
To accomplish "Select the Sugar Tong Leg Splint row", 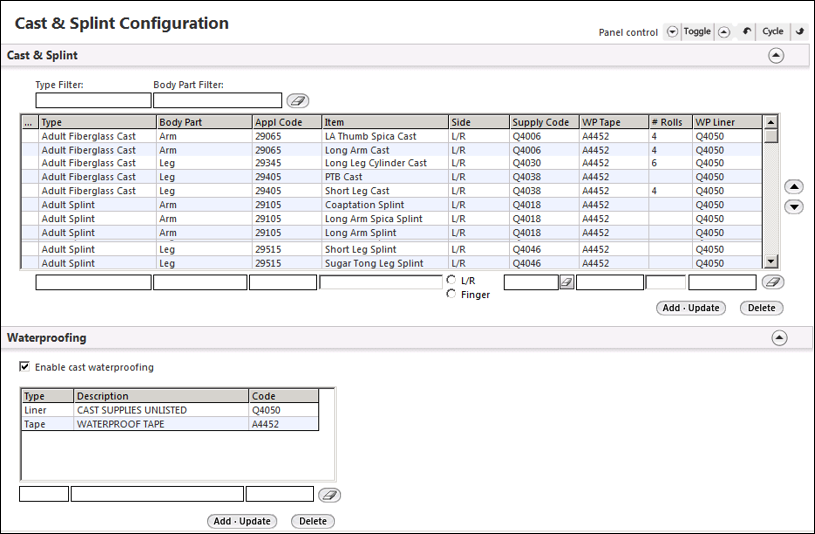I will point(392,263).
